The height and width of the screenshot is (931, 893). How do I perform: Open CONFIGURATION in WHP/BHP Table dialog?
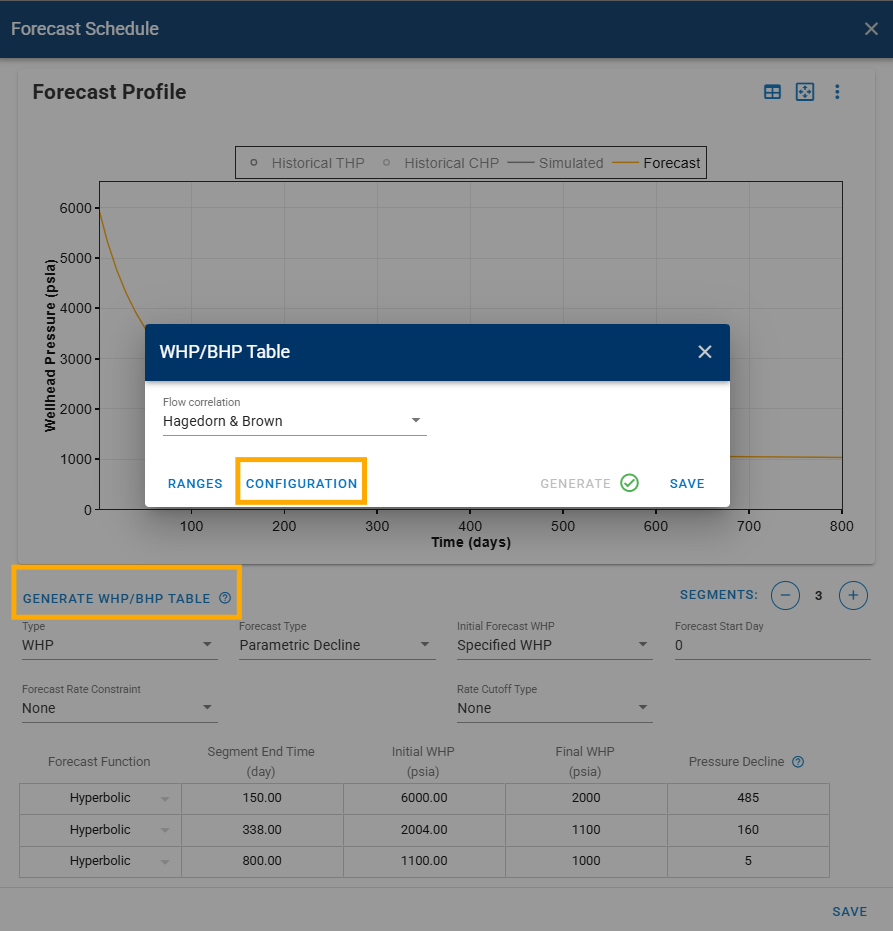pos(301,484)
